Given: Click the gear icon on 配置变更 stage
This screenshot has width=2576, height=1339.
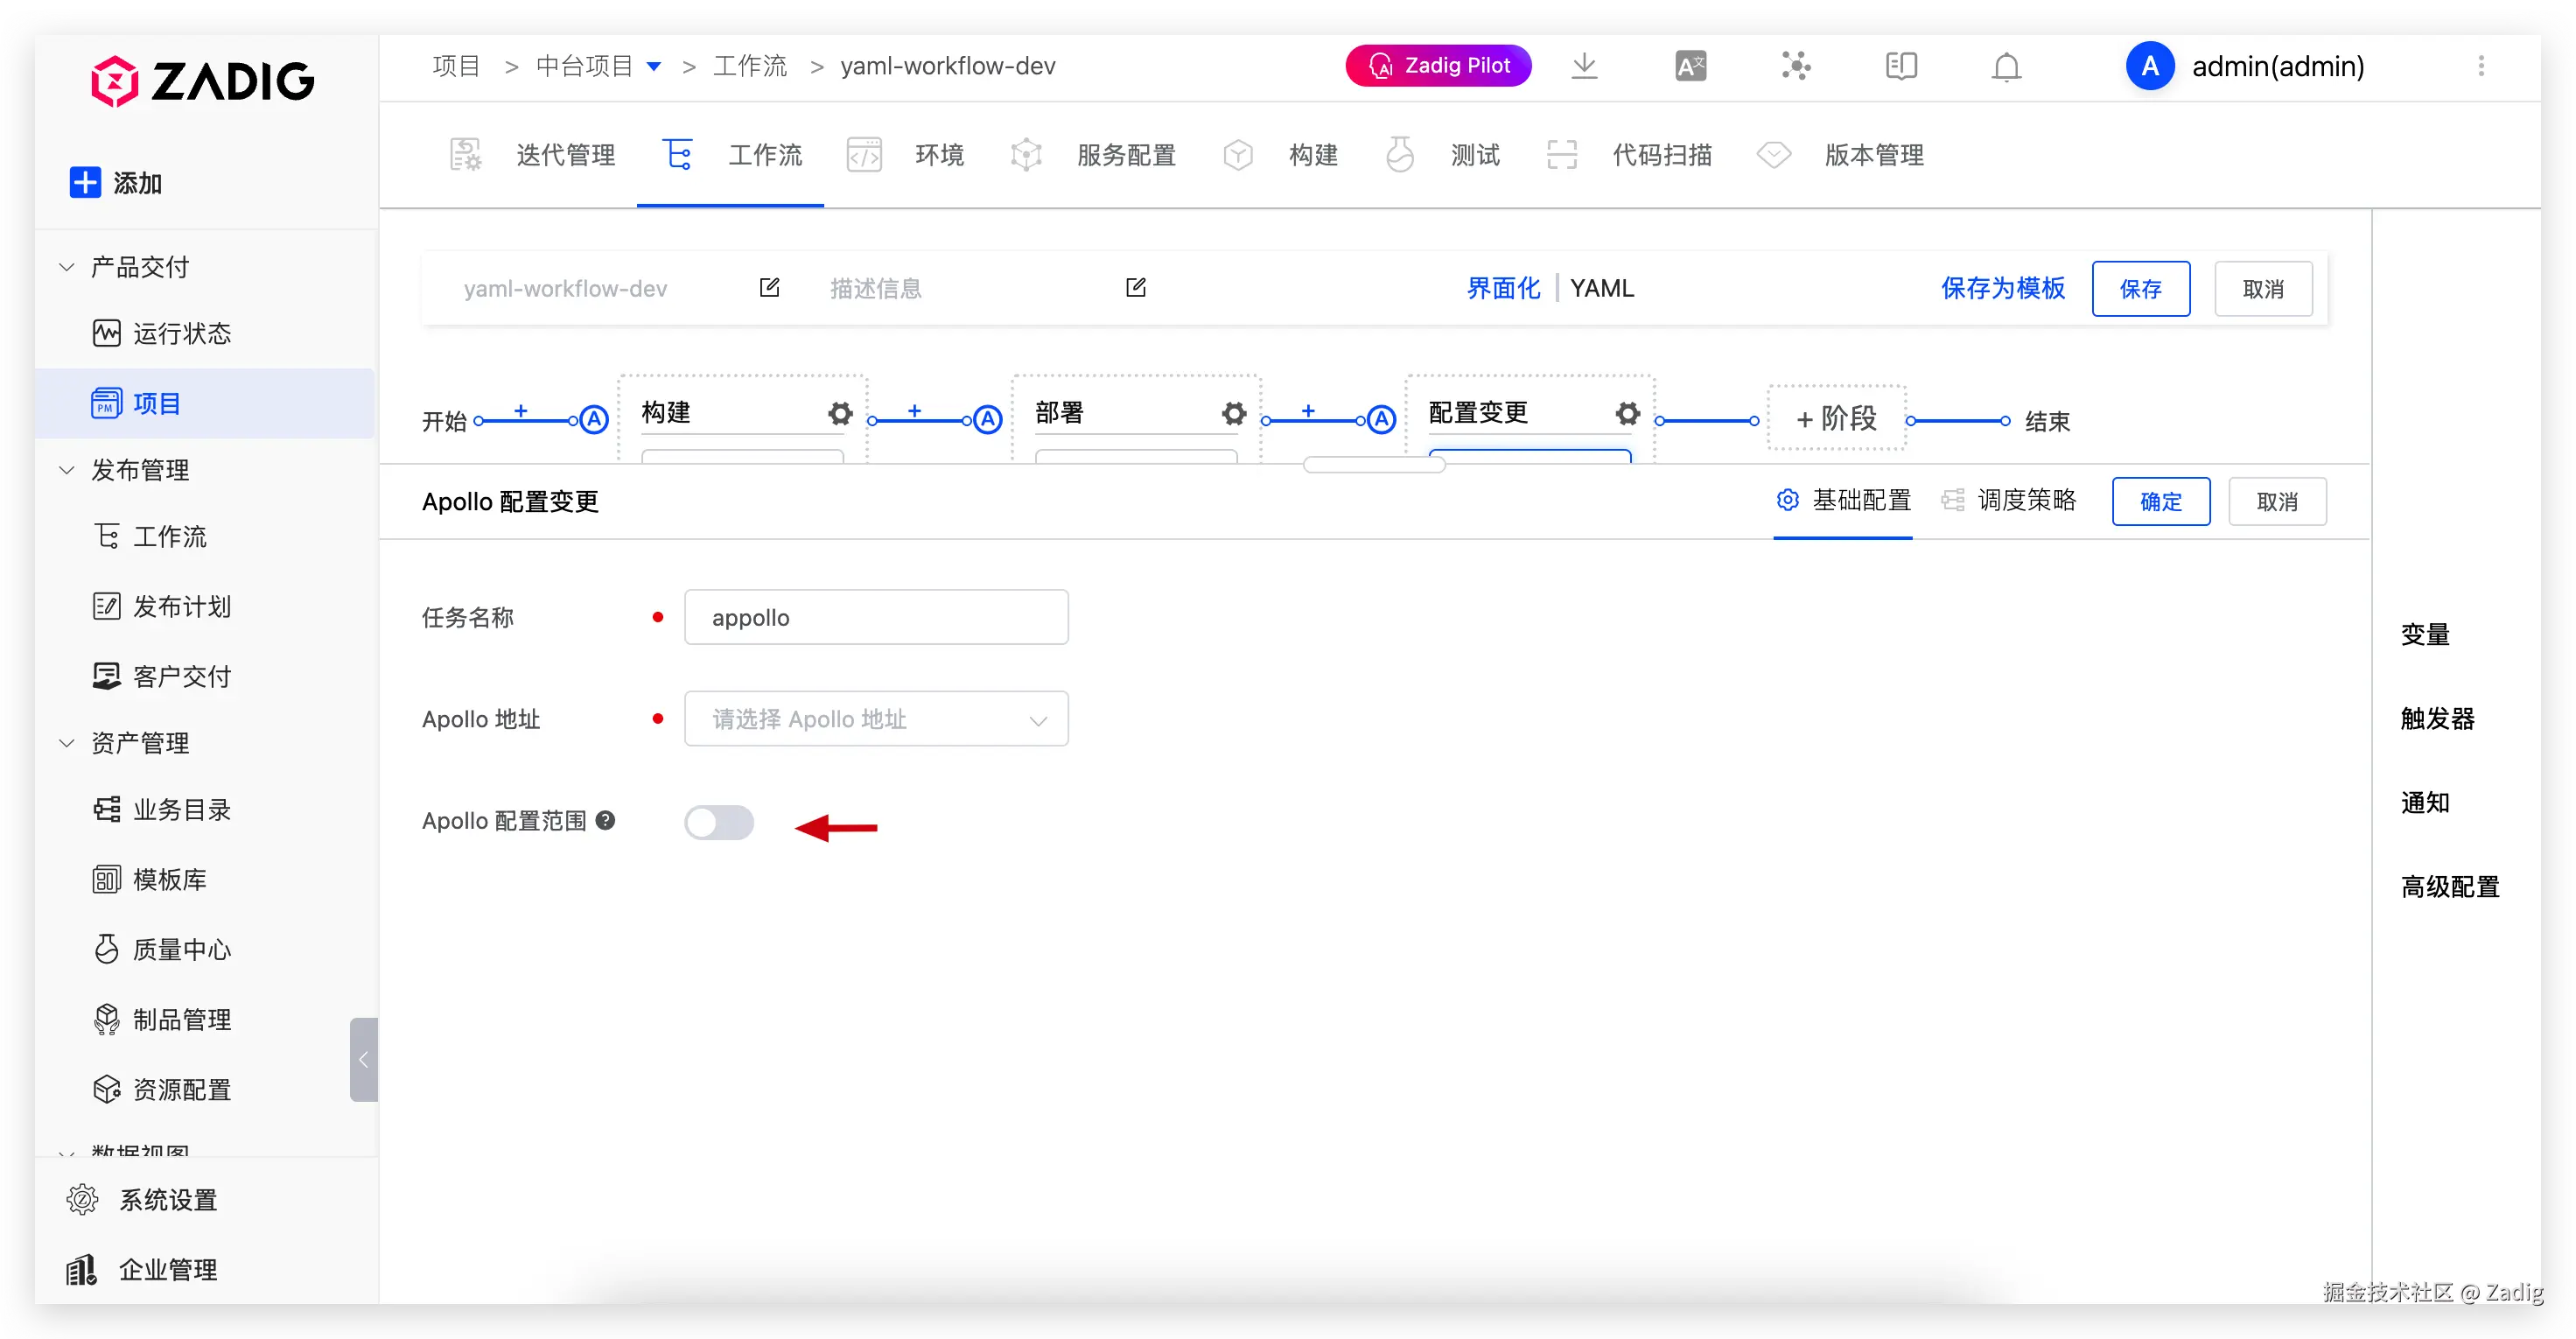Looking at the screenshot, I should click(x=1627, y=413).
